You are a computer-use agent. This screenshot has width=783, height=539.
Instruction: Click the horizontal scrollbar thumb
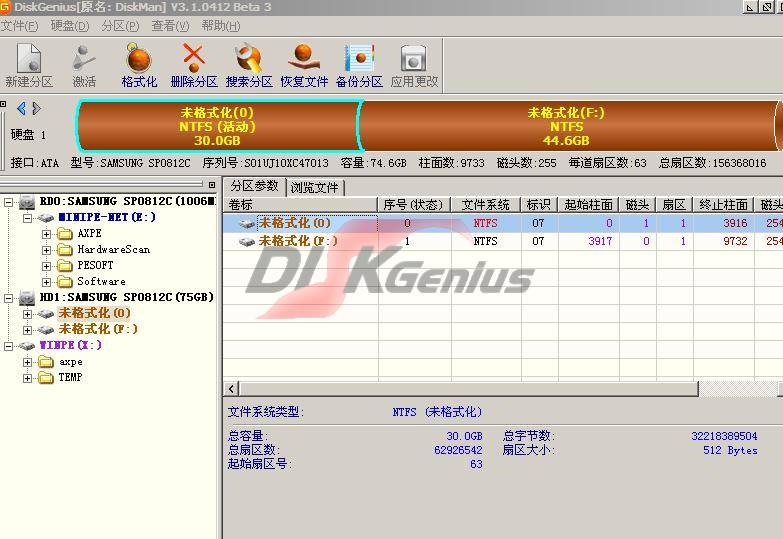coord(468,389)
